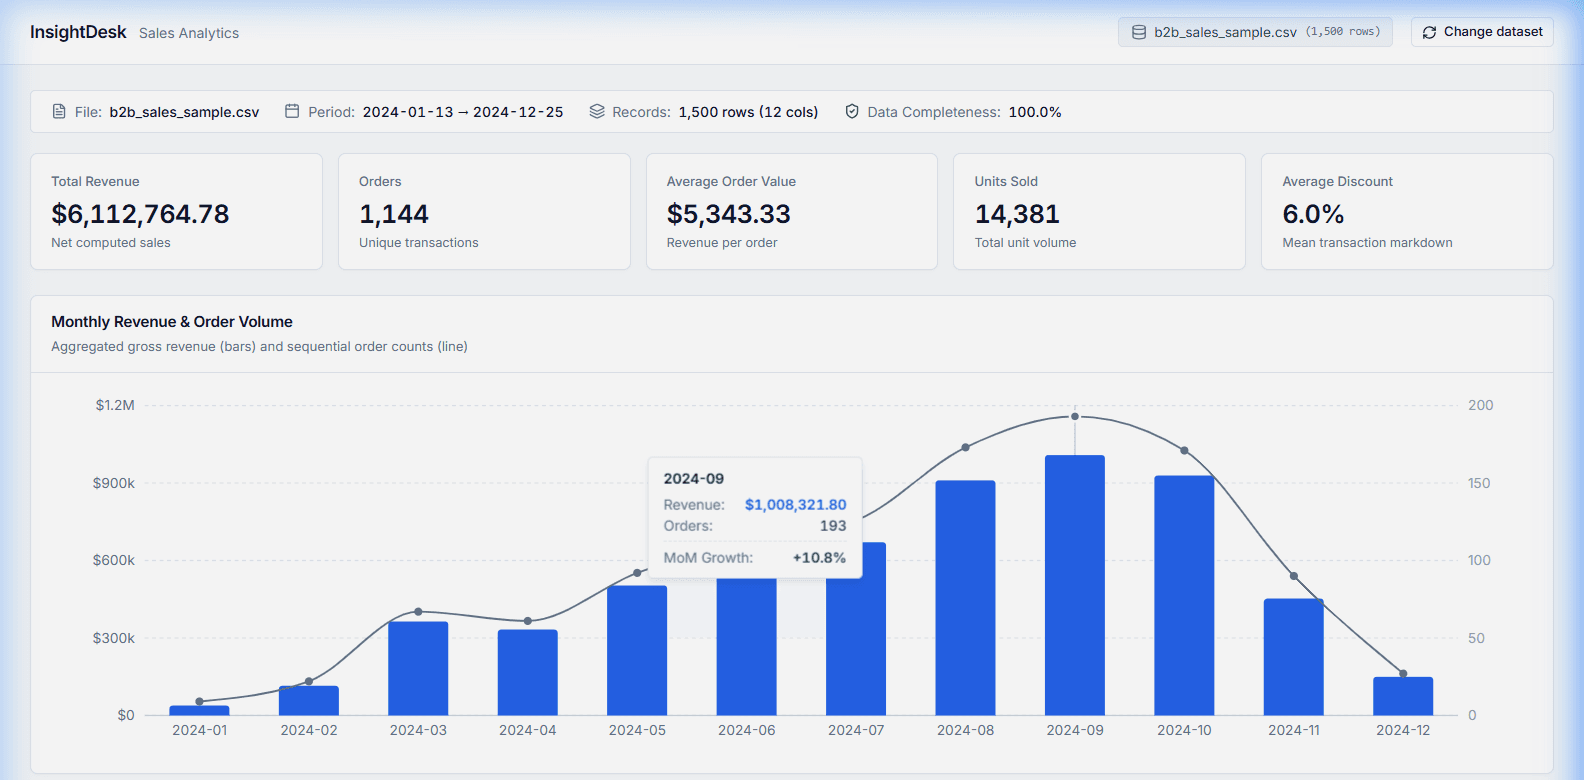Screen dimensions: 1584x780
Task: Open the Change dataset button
Action: (1482, 32)
